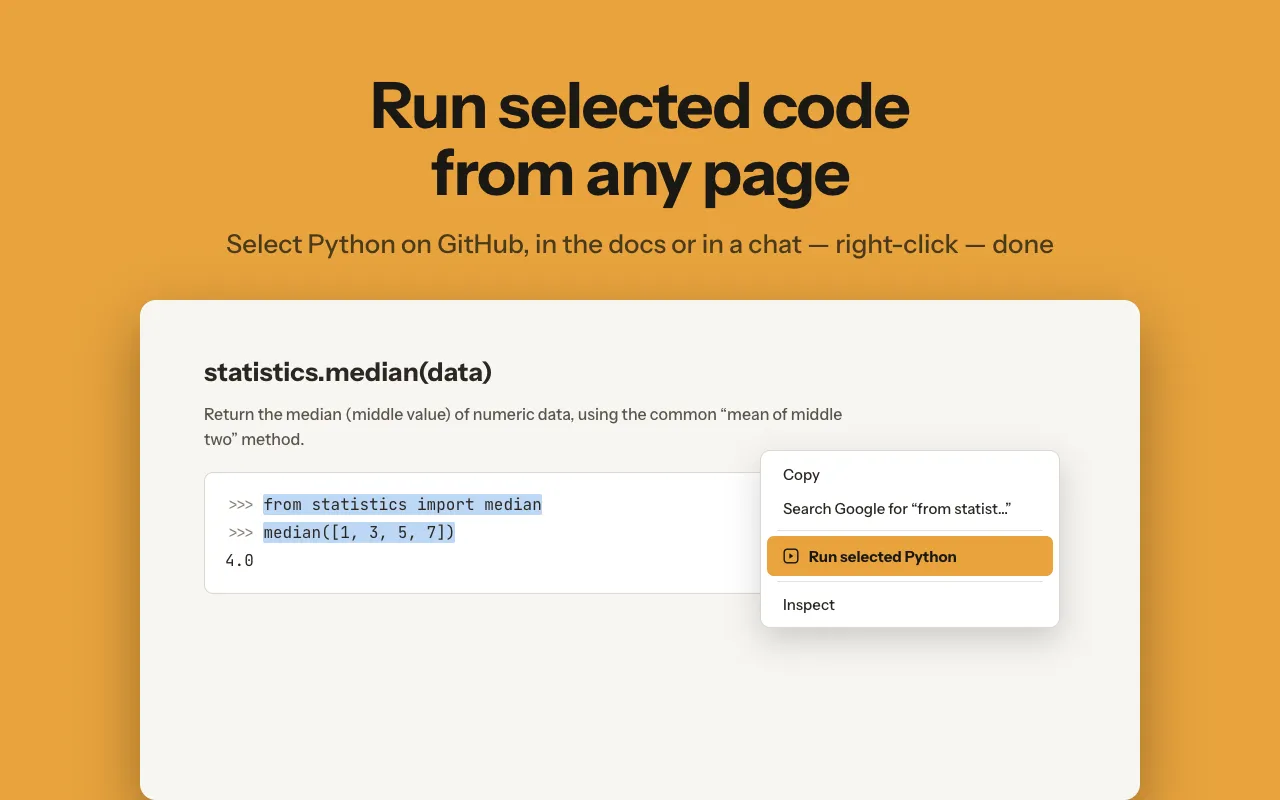The width and height of the screenshot is (1280, 800).
Task: Click the "Return the median" description paragraph
Action: click(x=523, y=427)
